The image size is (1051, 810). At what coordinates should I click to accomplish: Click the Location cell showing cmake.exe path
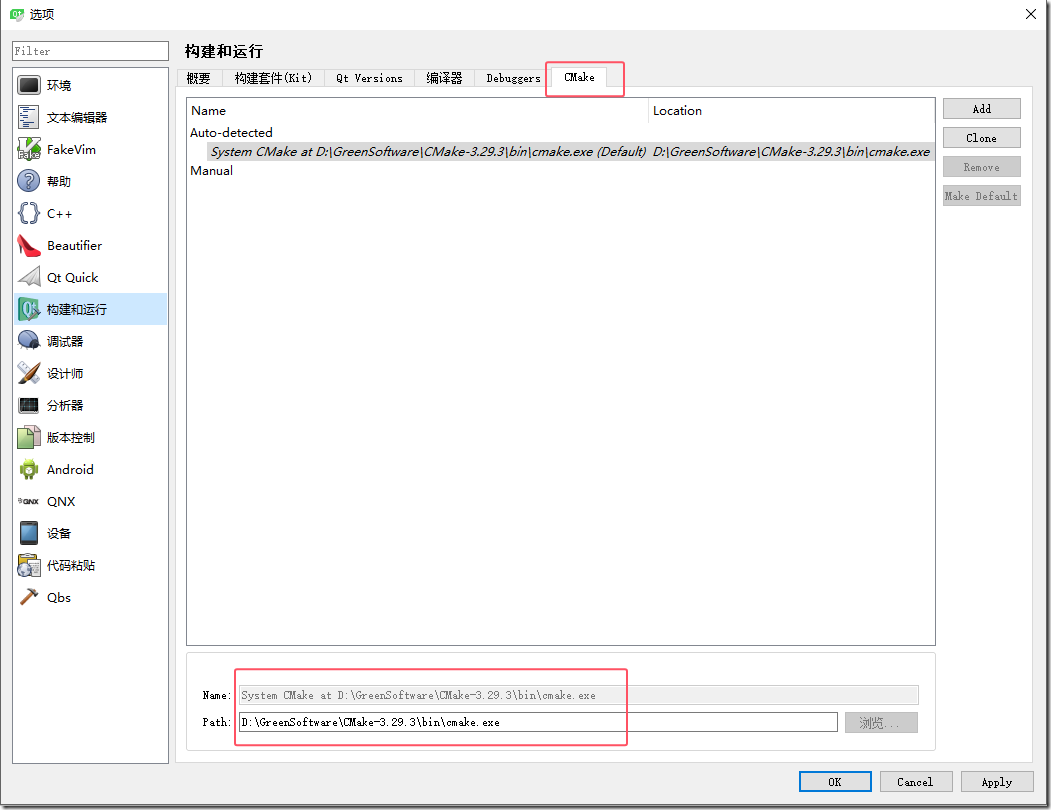(x=792, y=152)
